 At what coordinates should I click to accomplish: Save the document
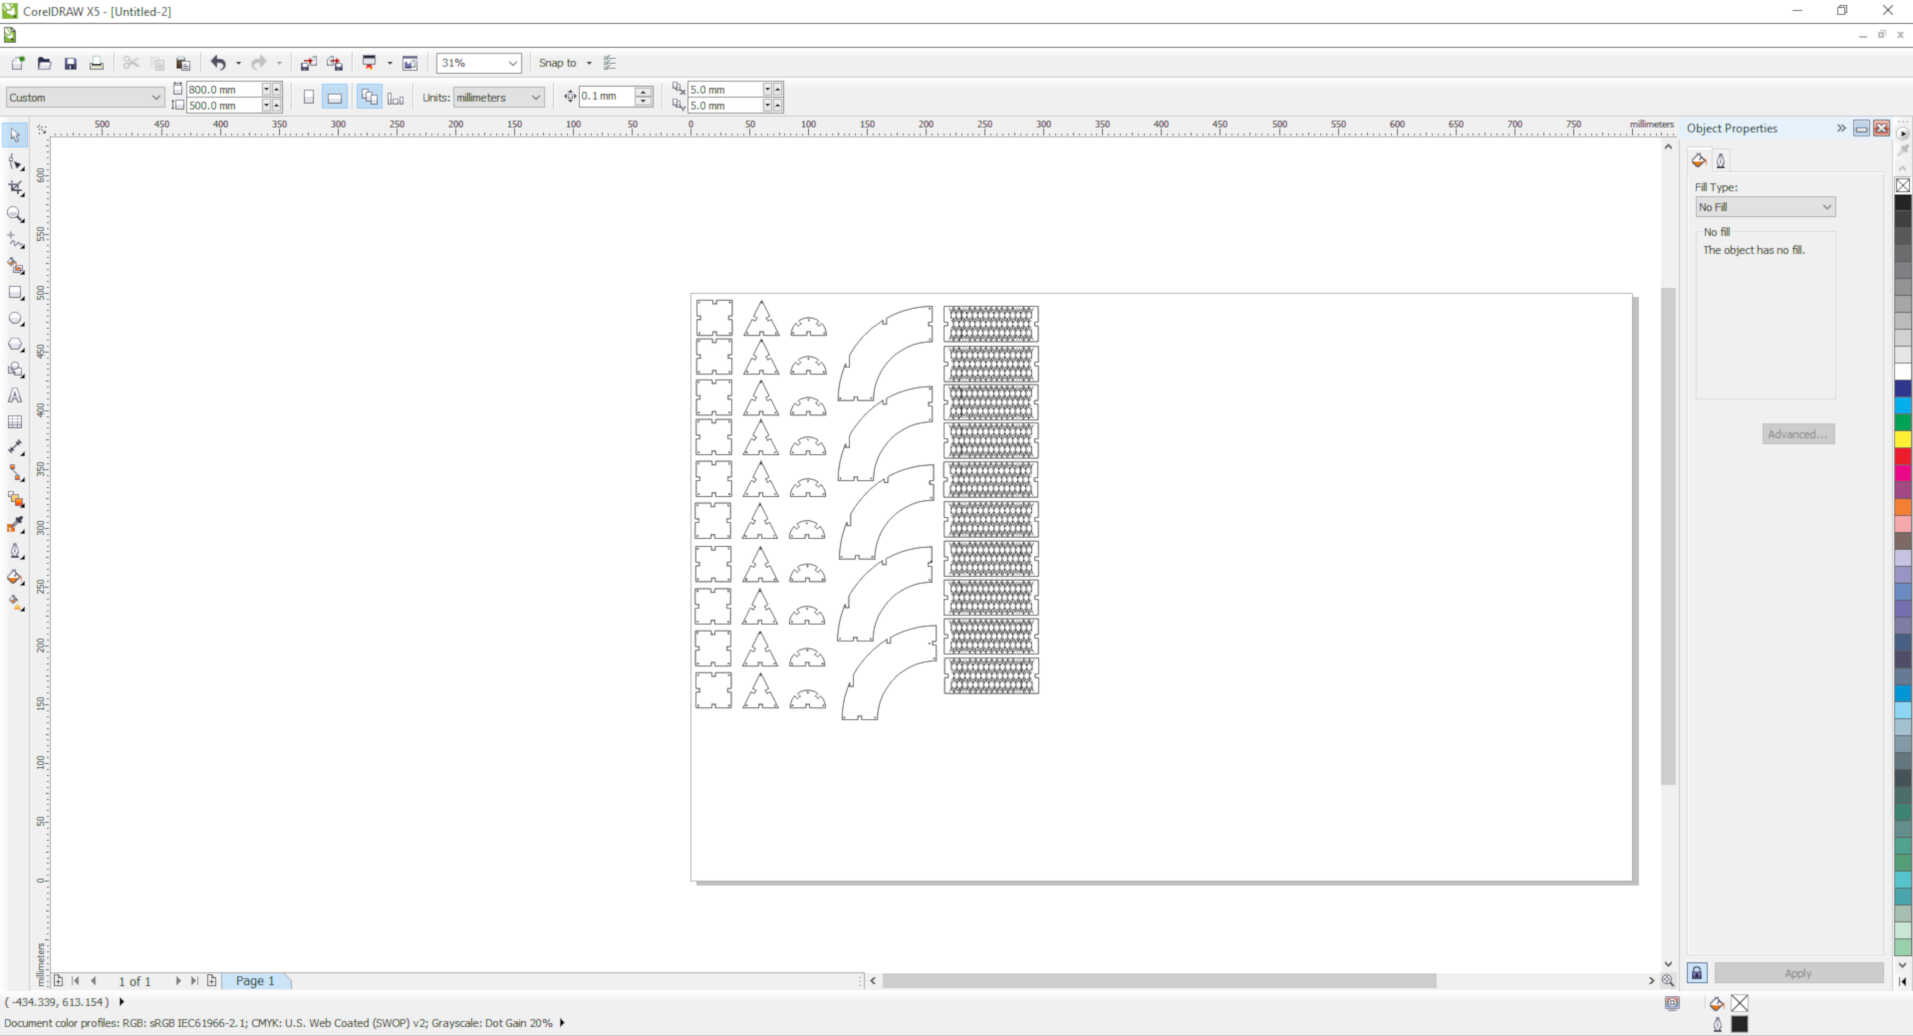coord(70,63)
